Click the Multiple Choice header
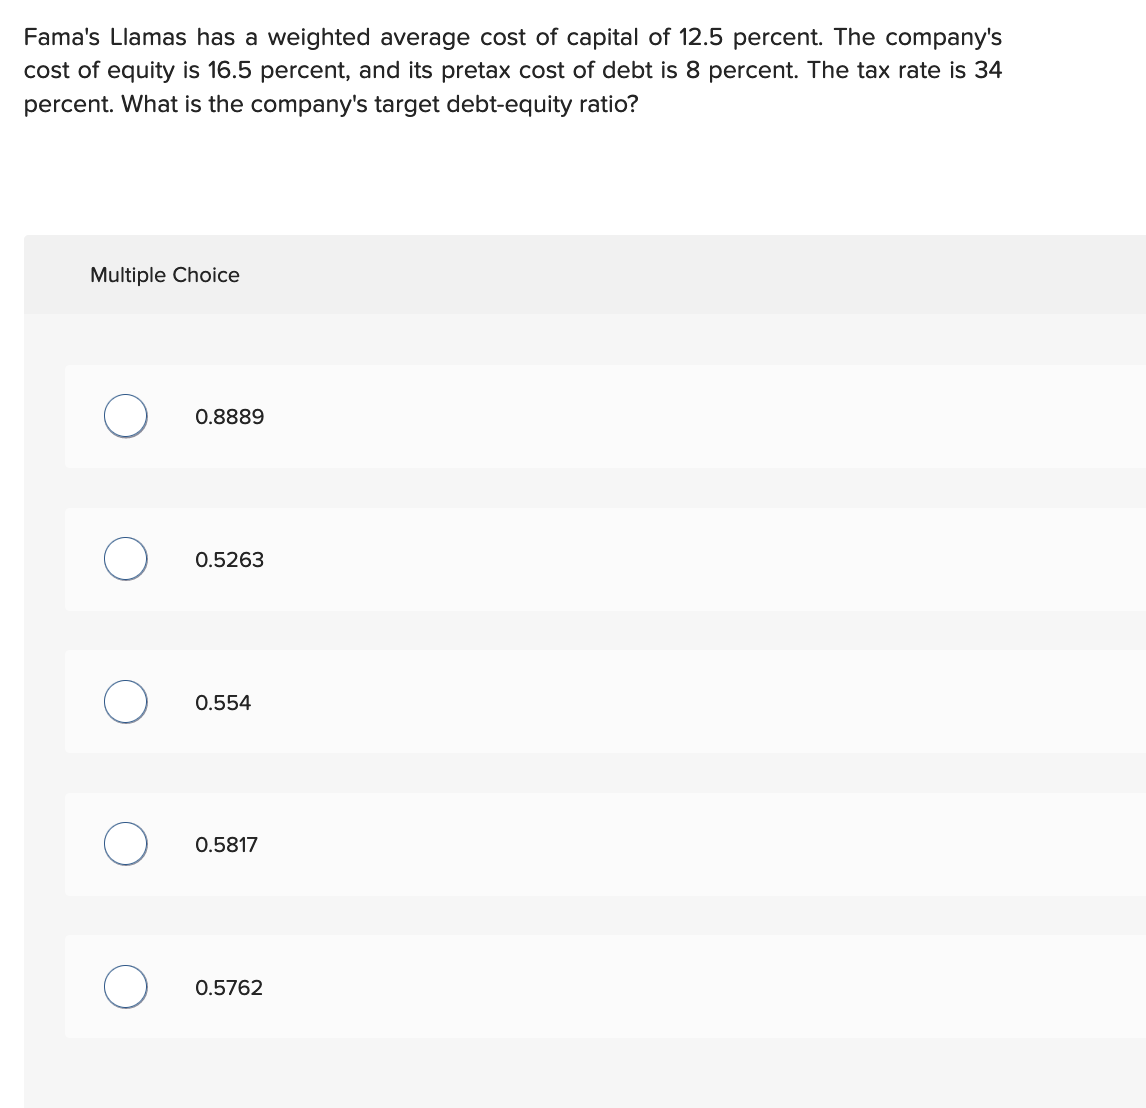 pyautogui.click(x=164, y=274)
